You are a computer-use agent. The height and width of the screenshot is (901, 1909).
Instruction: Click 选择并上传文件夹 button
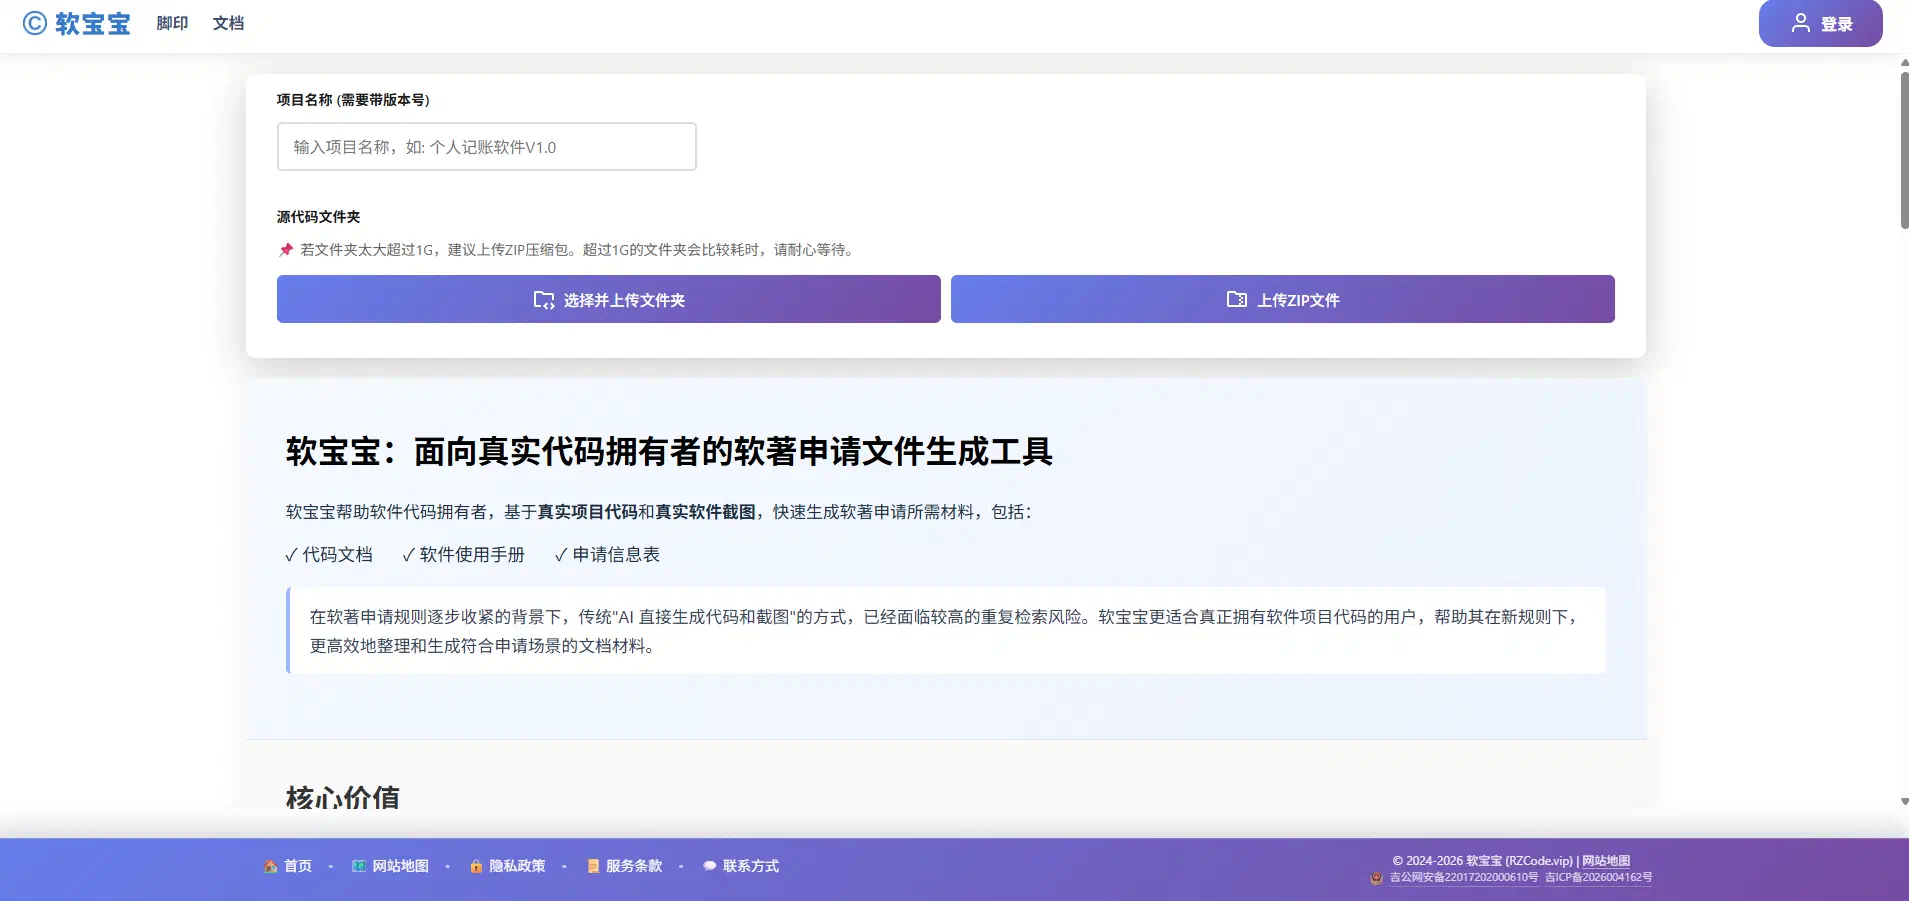click(609, 299)
